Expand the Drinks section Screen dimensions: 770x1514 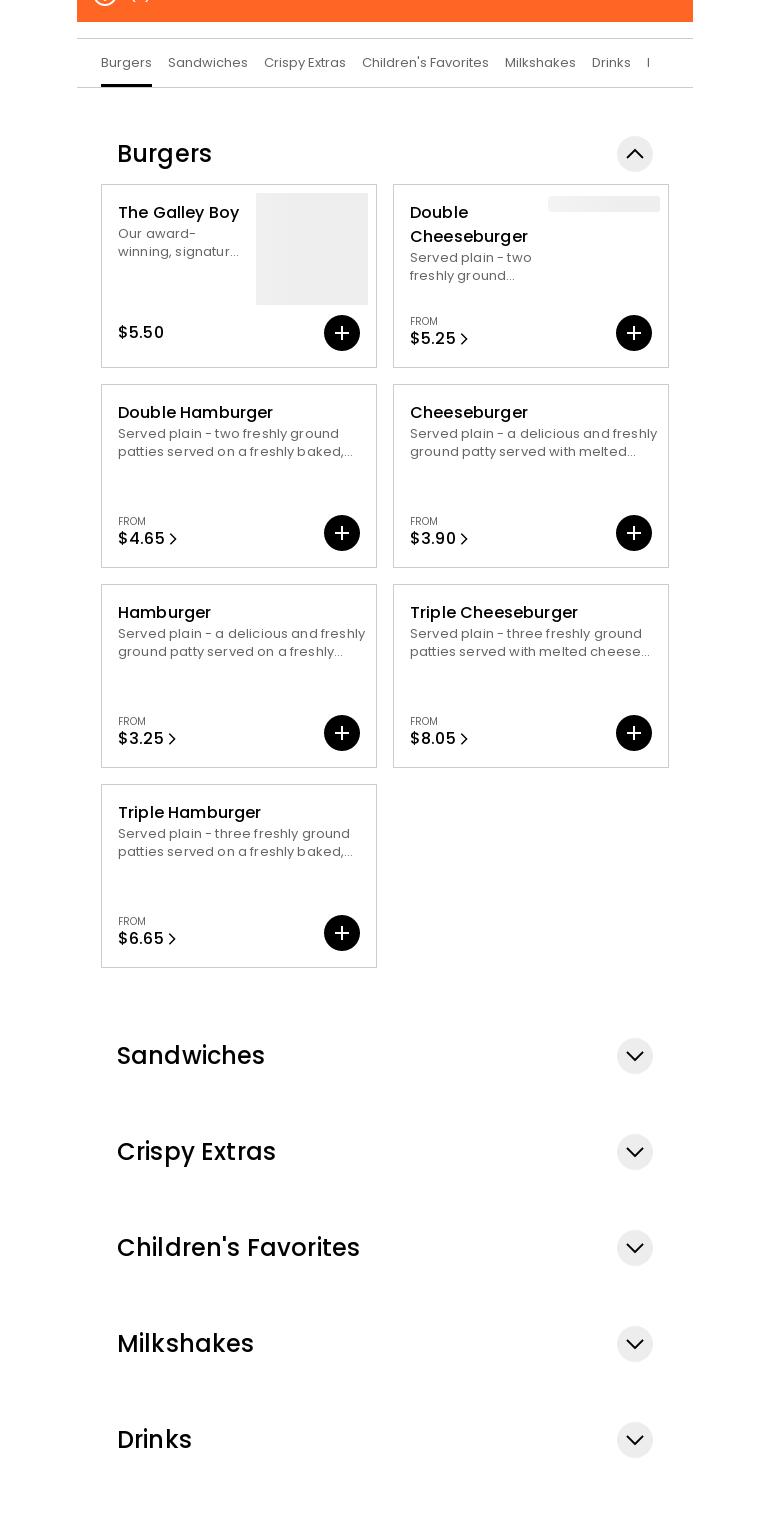635,1440
